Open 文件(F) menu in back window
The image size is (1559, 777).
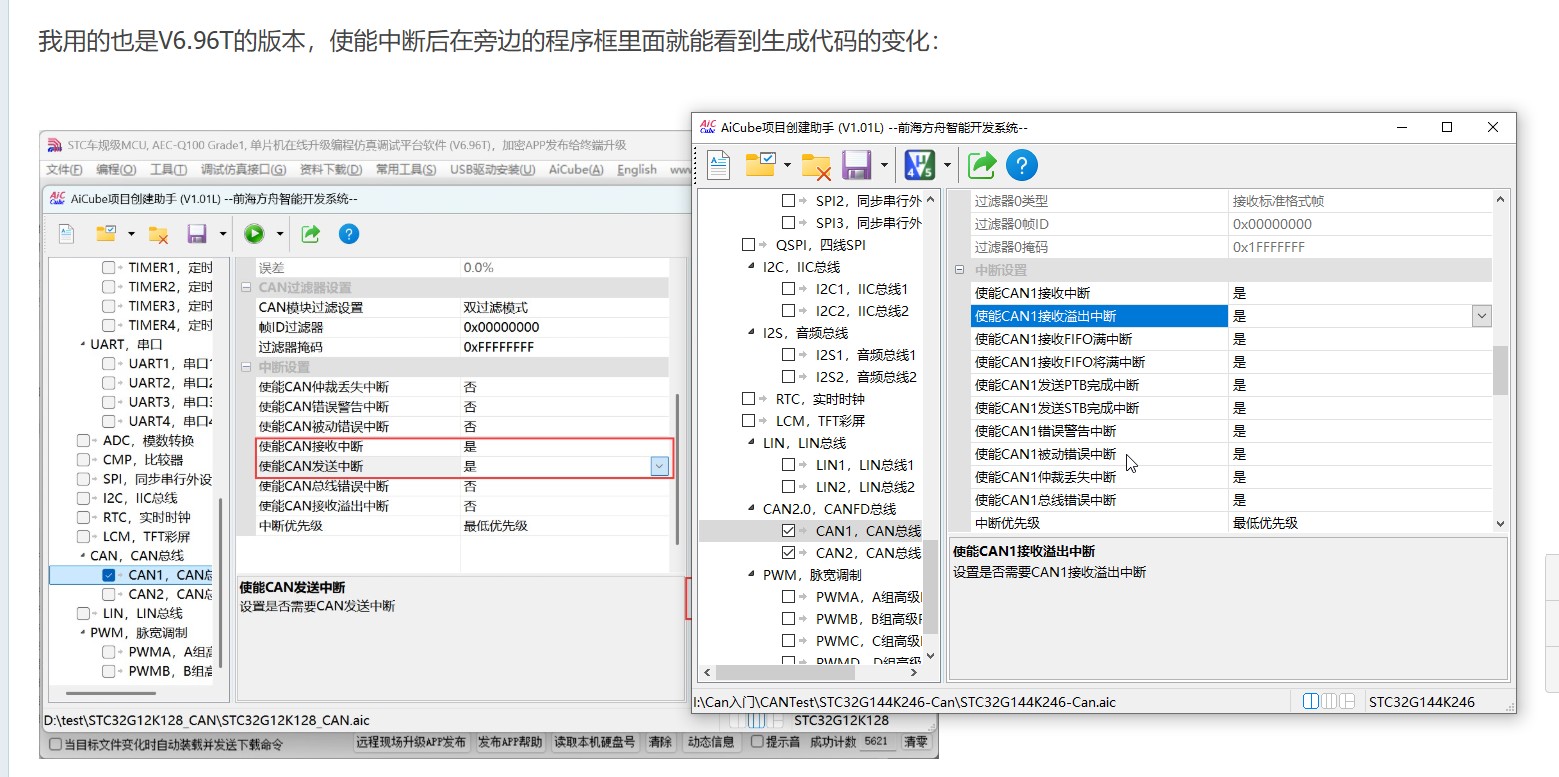(64, 170)
